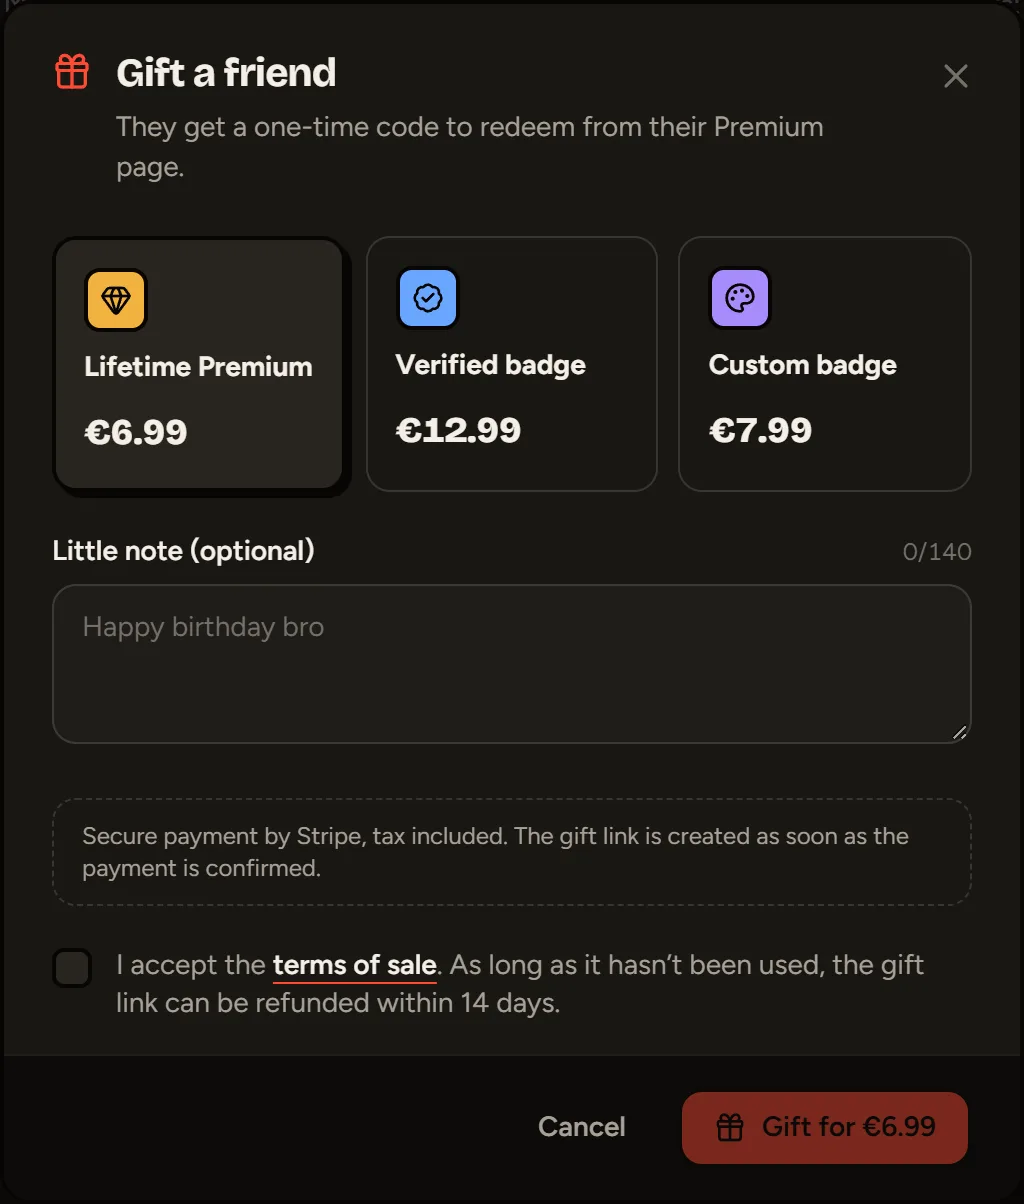
Task: Choose the Verified badge gift option
Action: (x=512, y=364)
